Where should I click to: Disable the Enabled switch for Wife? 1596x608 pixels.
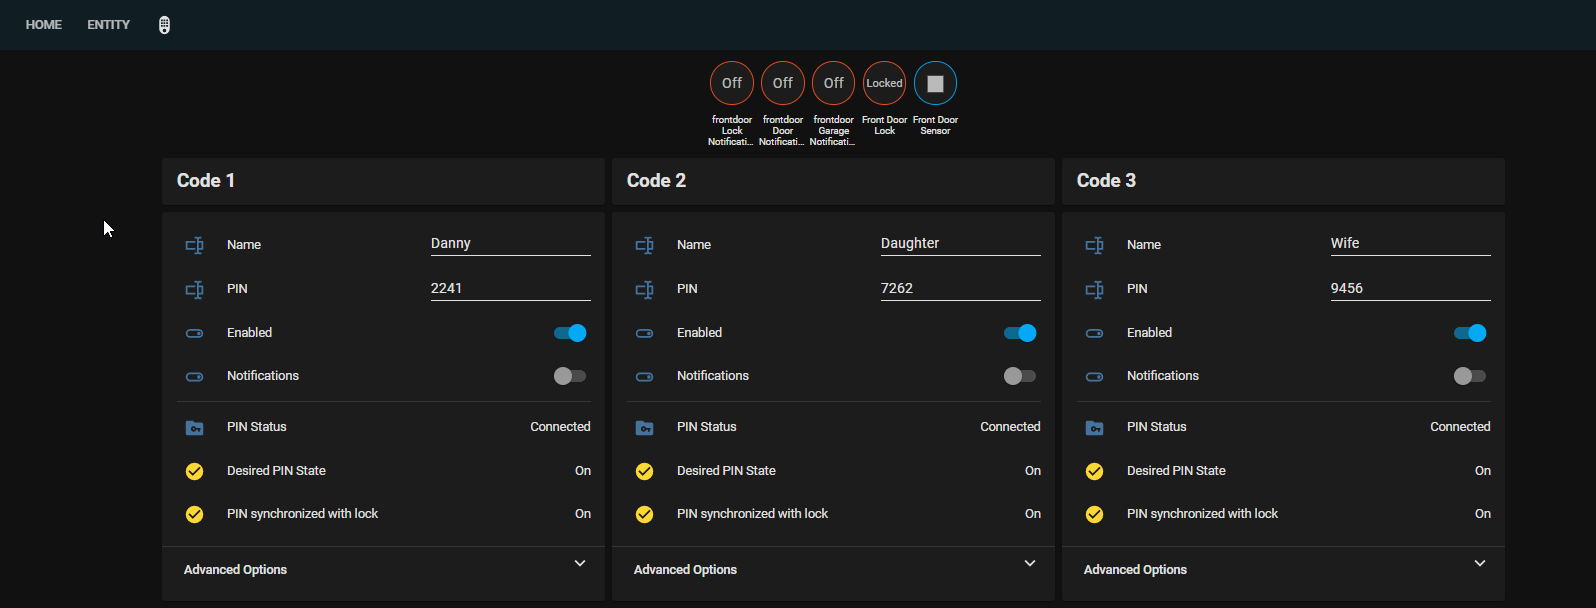point(1470,333)
